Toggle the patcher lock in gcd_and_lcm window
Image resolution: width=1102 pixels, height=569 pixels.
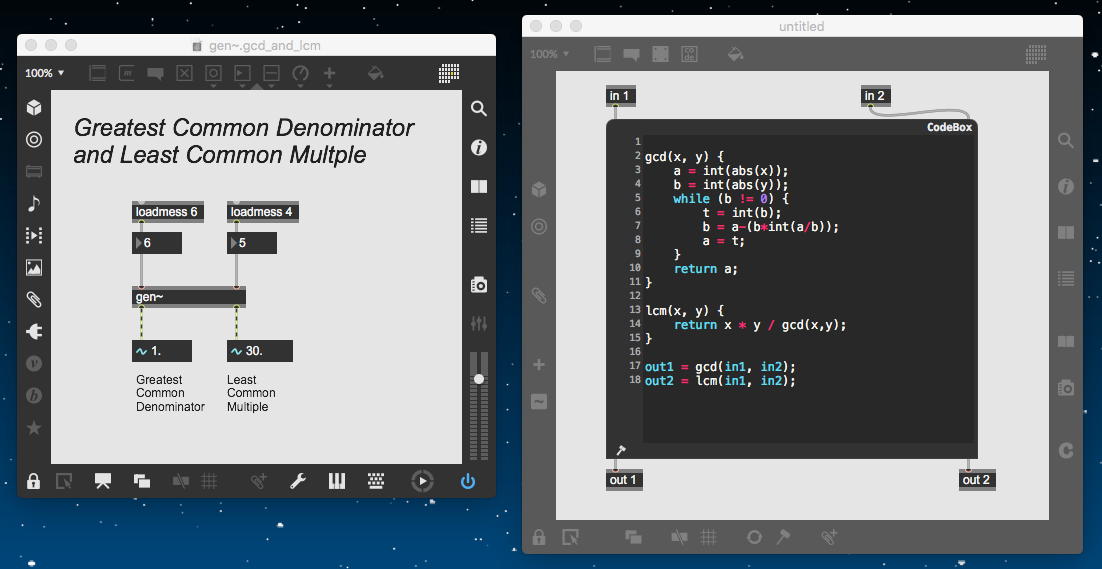[34, 481]
